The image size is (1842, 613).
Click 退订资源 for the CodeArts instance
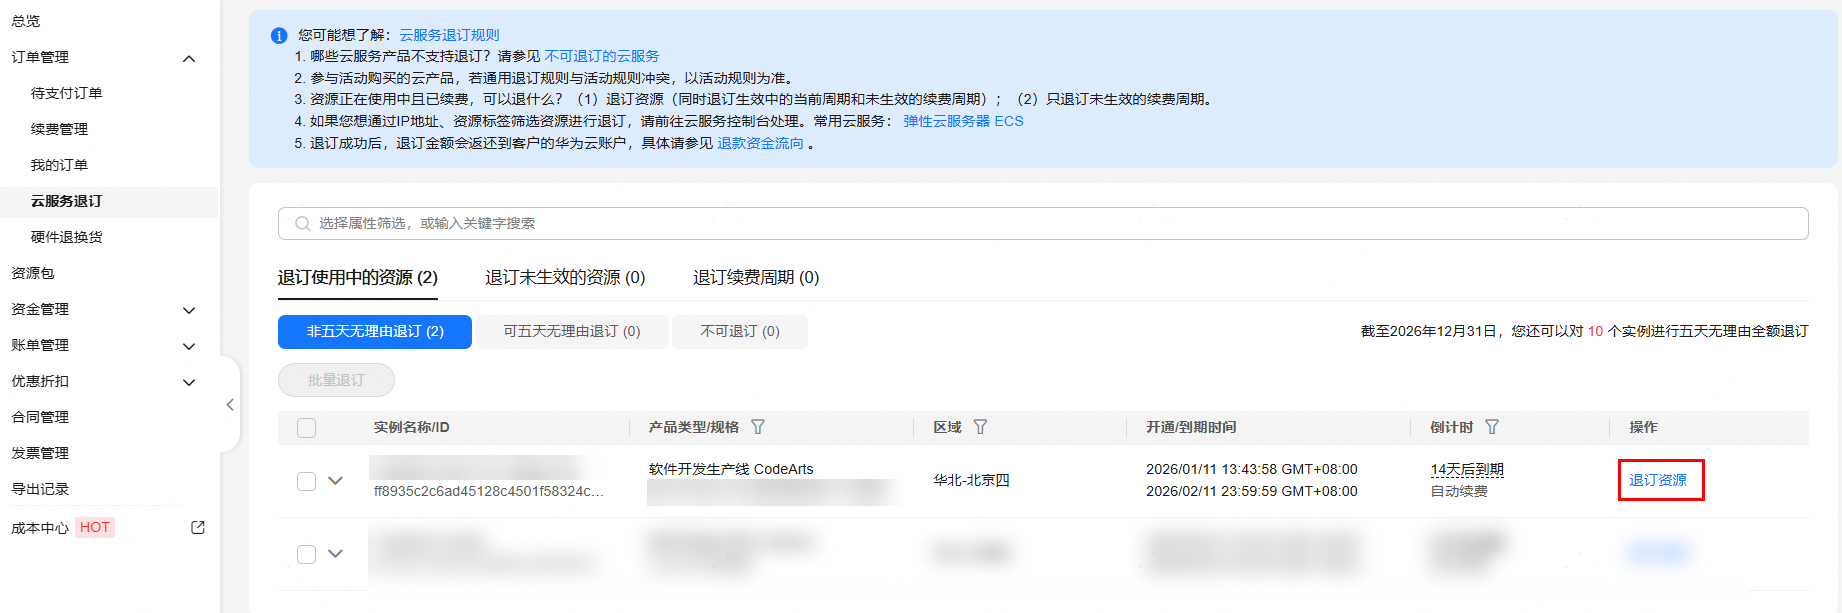1658,480
